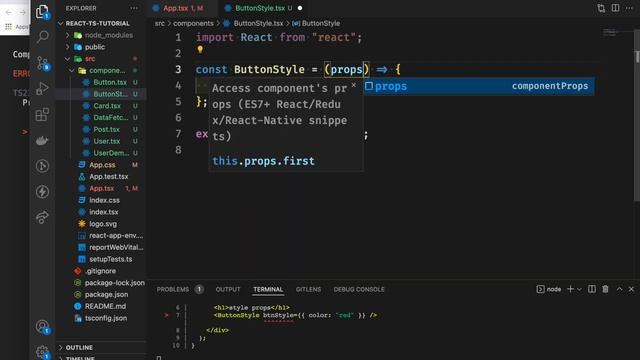The image size is (640, 360).
Task: Open the Accounts icon in activity bar
Action: pyautogui.click(x=42, y=327)
